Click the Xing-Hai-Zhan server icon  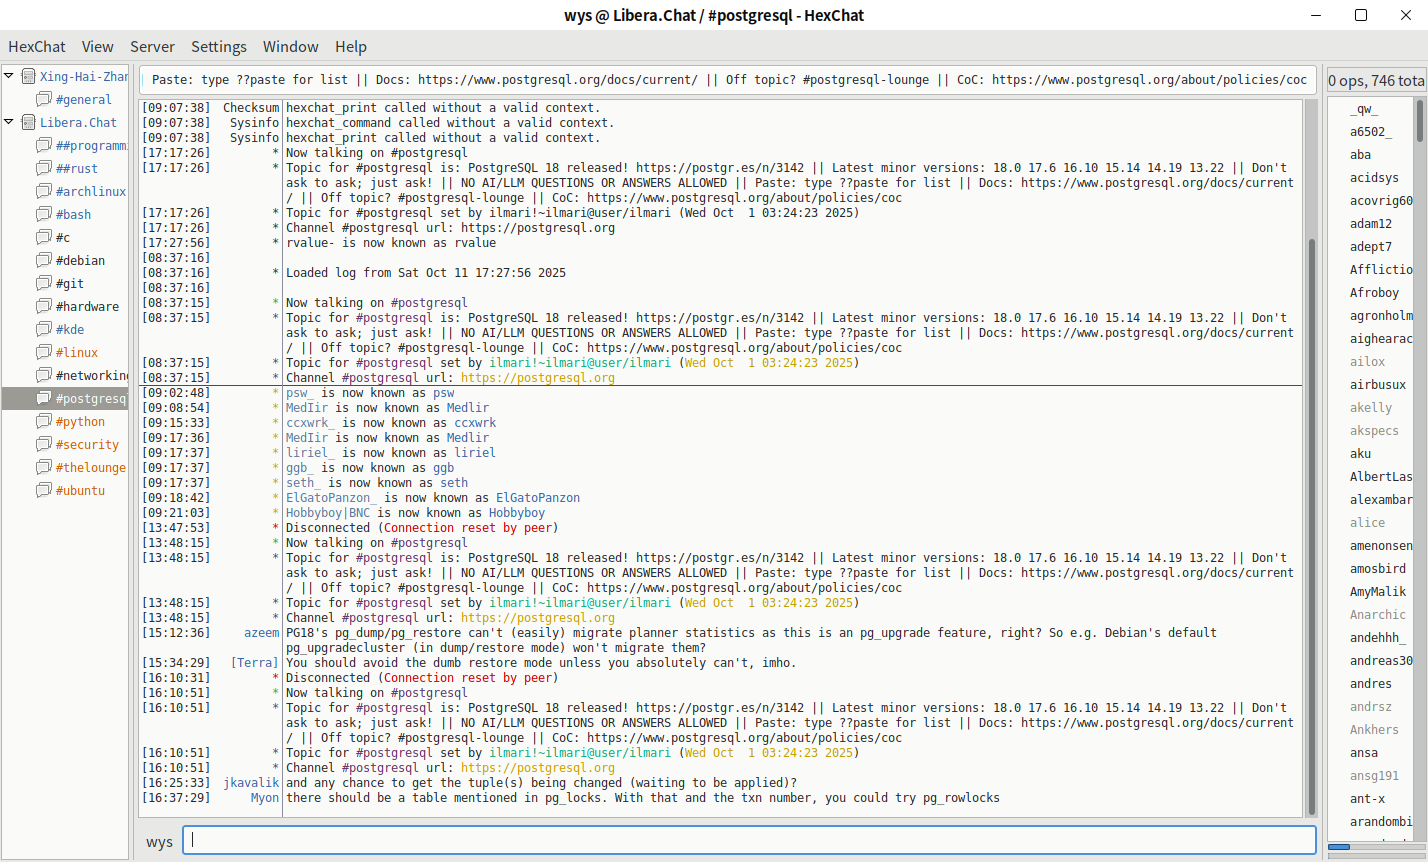(x=29, y=77)
